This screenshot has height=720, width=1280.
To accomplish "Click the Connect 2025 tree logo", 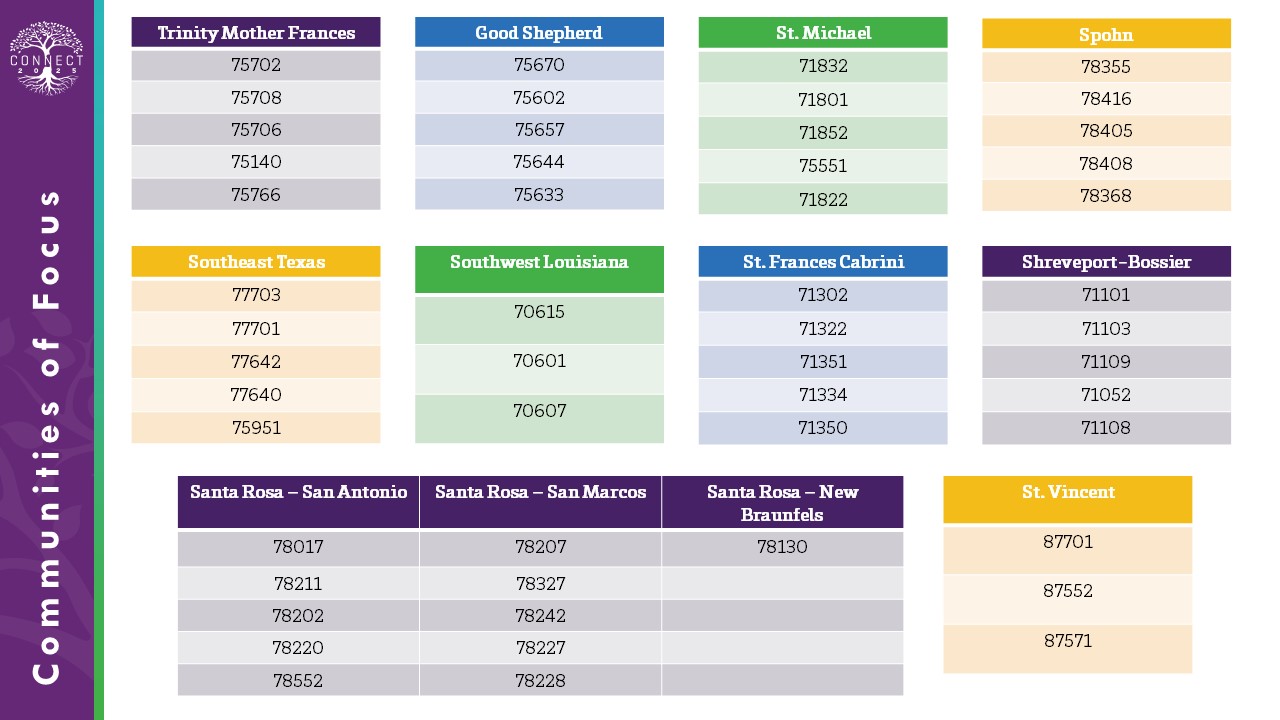I will [47, 59].
